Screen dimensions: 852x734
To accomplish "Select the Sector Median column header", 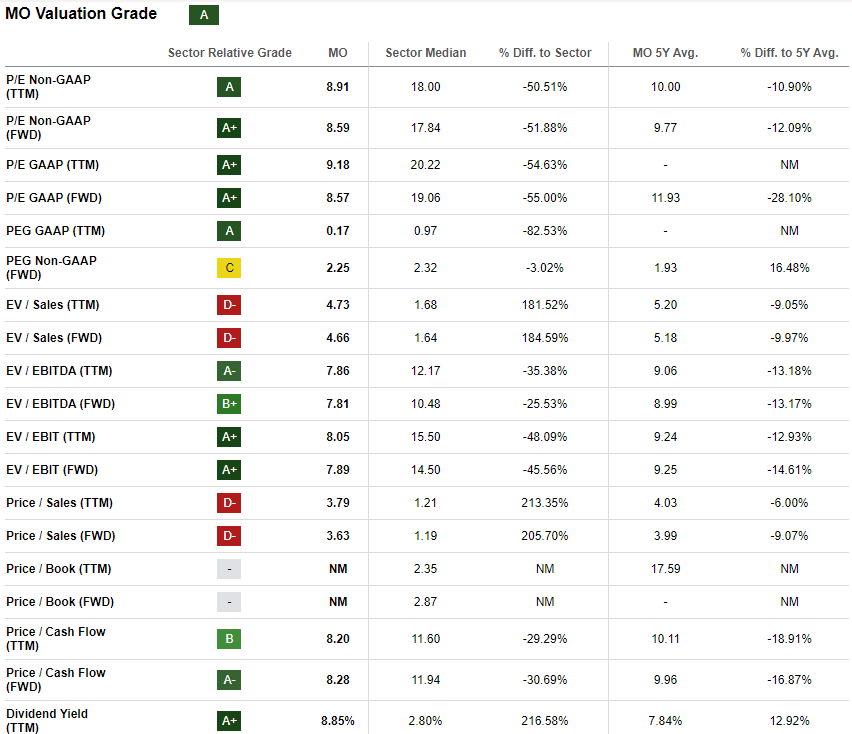I will [x=425, y=53].
